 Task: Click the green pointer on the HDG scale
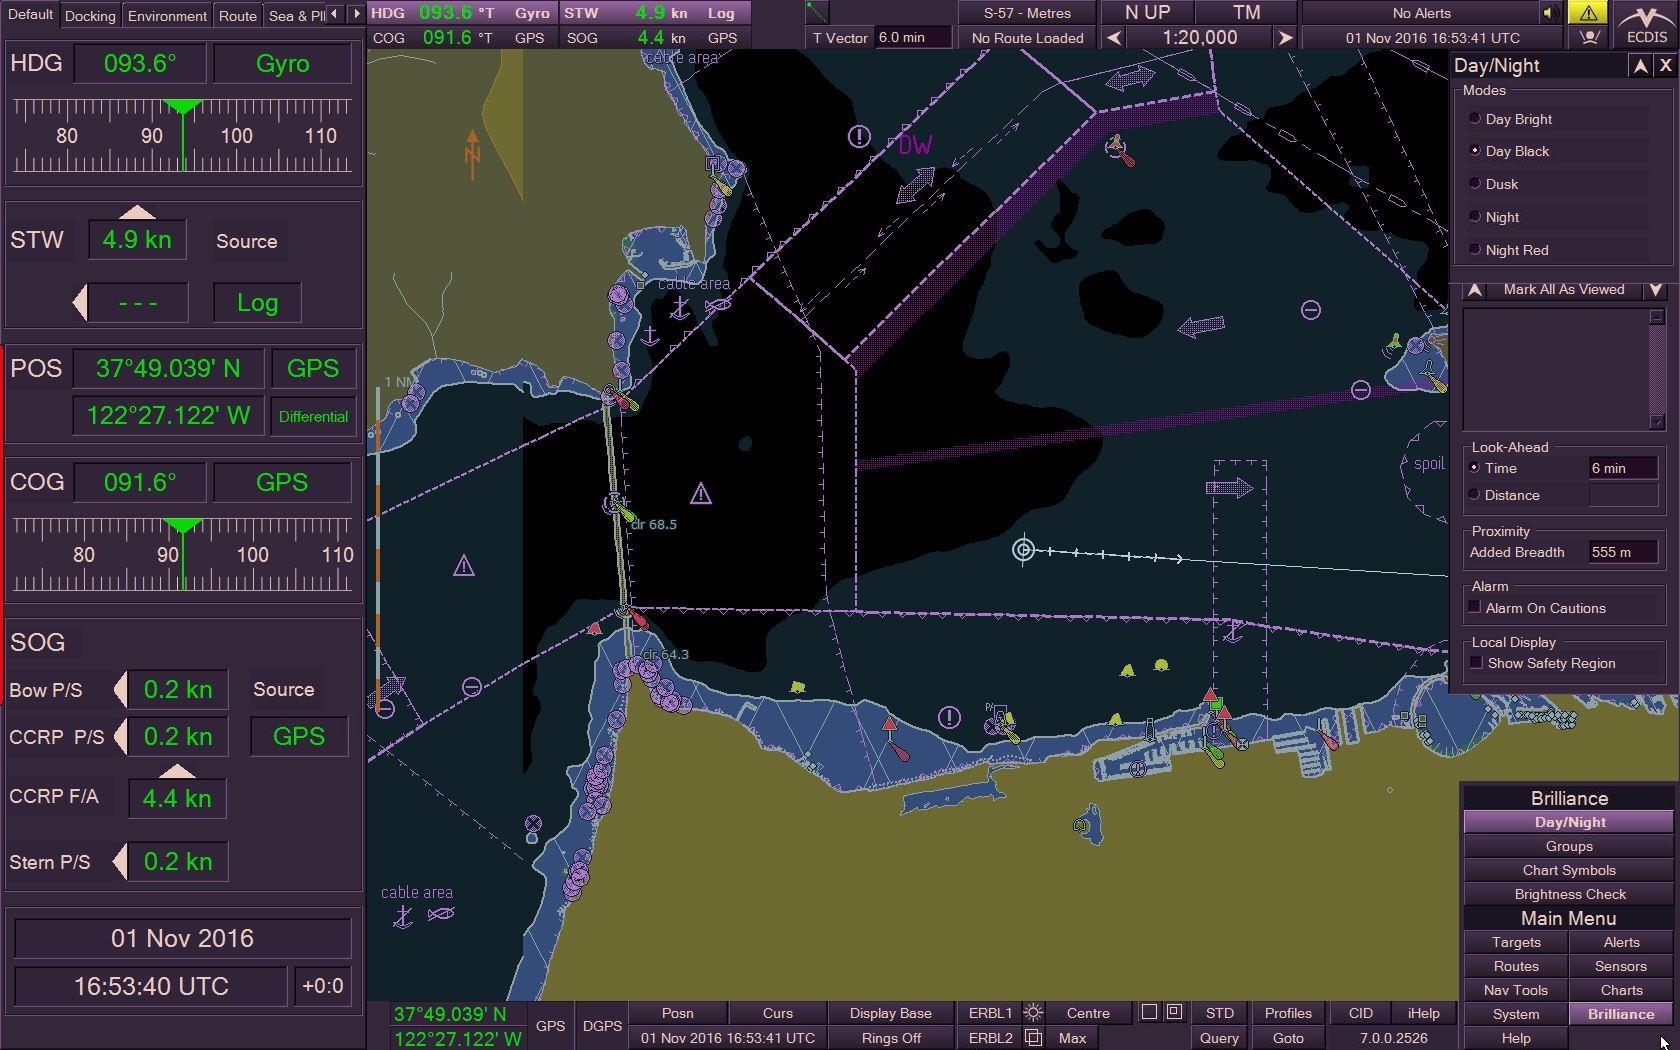point(184,107)
